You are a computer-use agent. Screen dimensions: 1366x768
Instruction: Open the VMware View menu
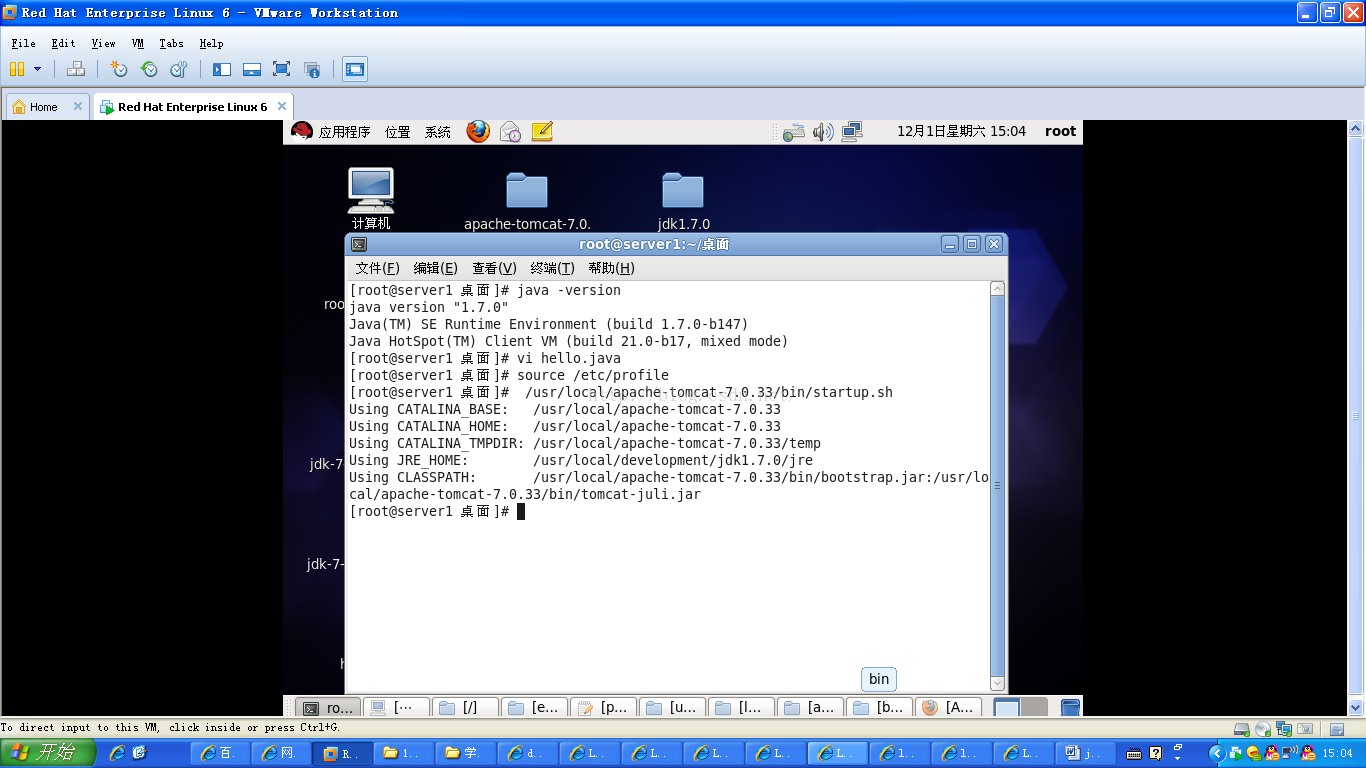click(x=104, y=44)
